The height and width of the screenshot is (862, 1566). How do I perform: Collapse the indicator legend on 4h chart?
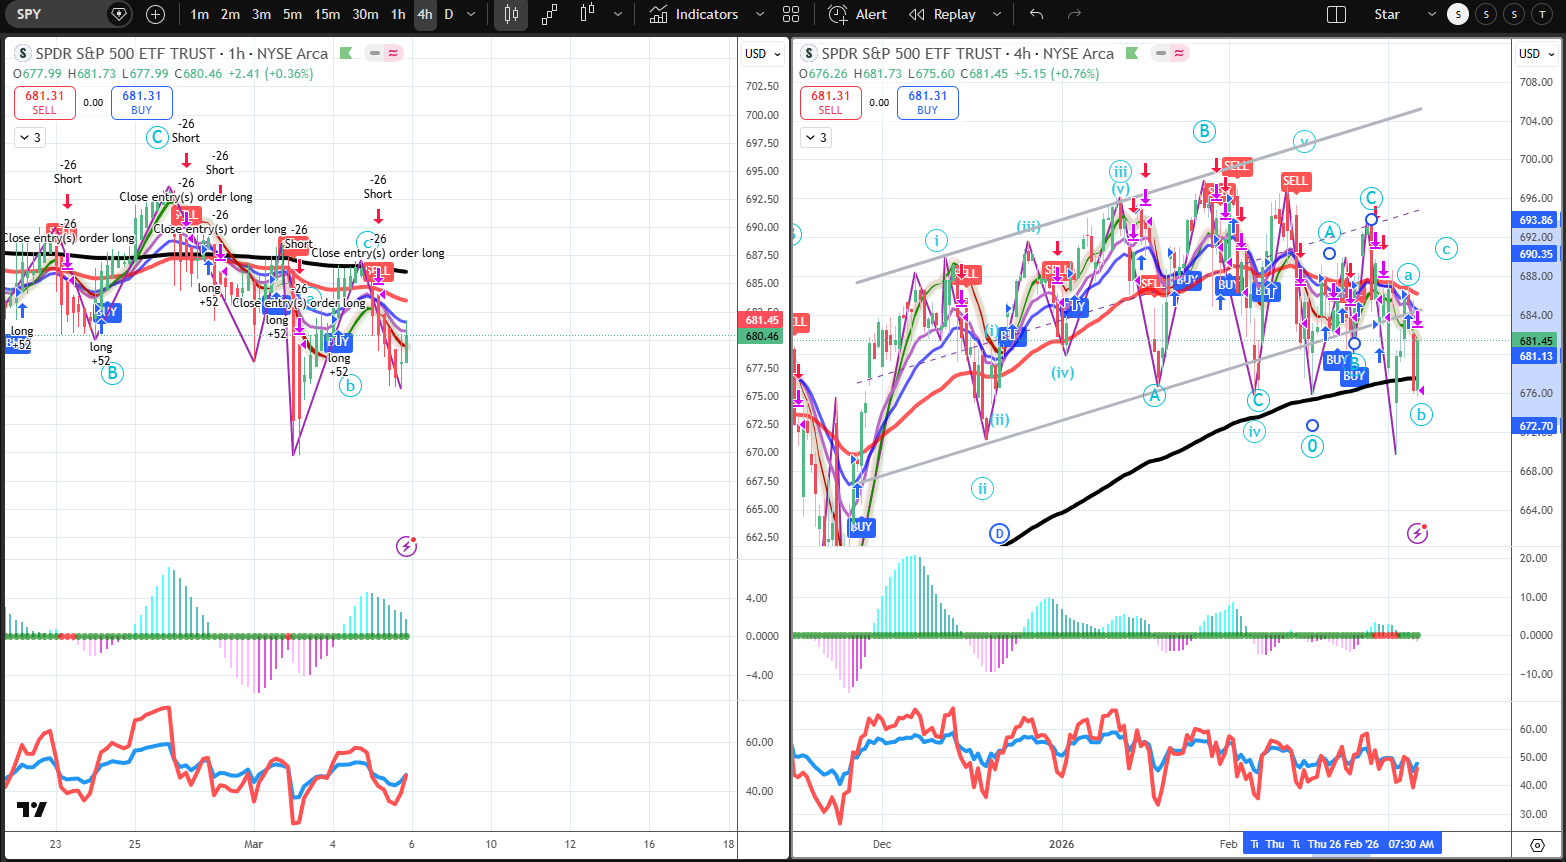pos(816,137)
